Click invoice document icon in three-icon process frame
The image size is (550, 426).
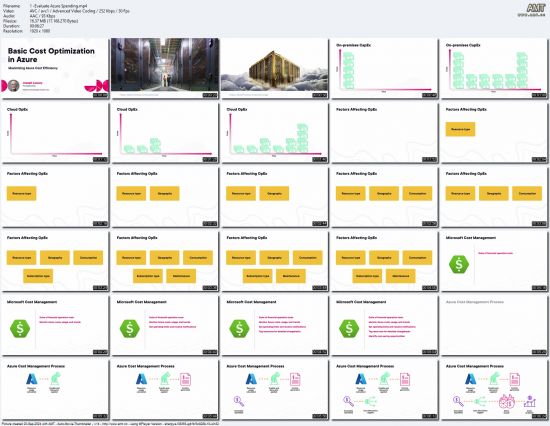coord(186,379)
